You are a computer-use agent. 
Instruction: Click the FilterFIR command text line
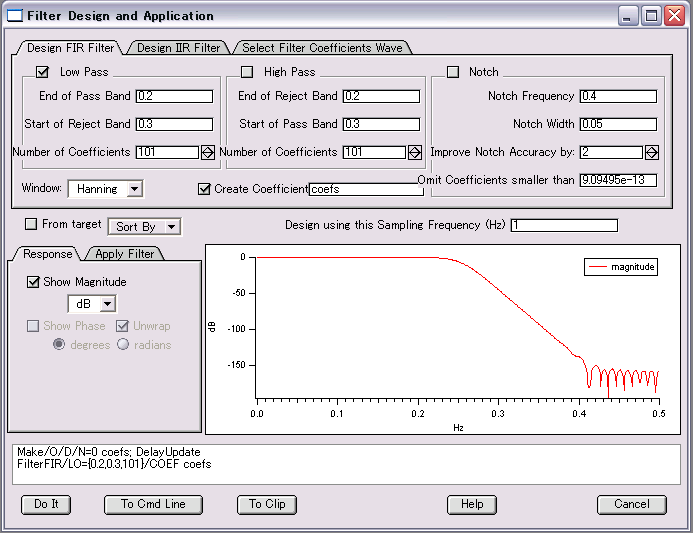114,464
